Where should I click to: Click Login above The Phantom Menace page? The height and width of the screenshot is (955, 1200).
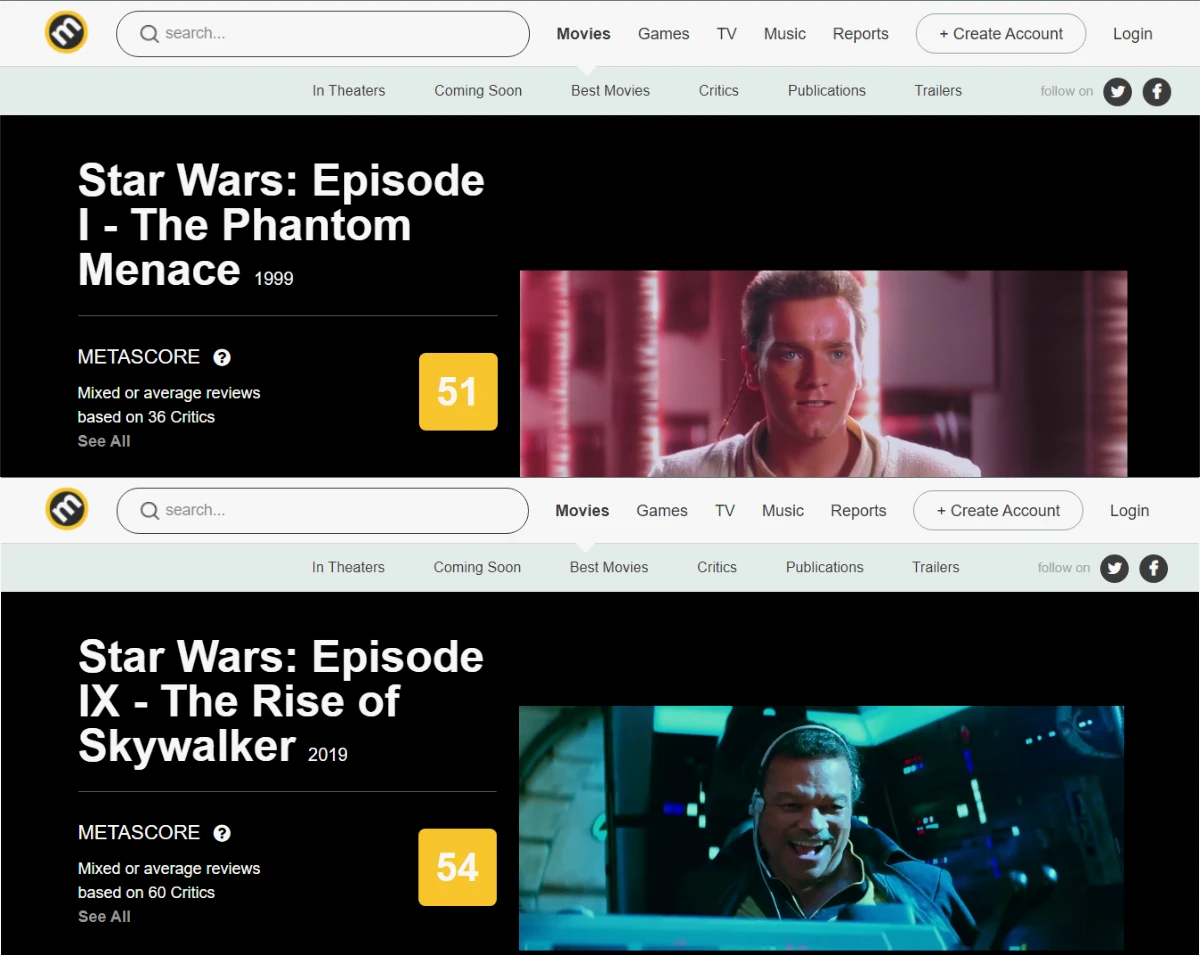[x=1133, y=34]
